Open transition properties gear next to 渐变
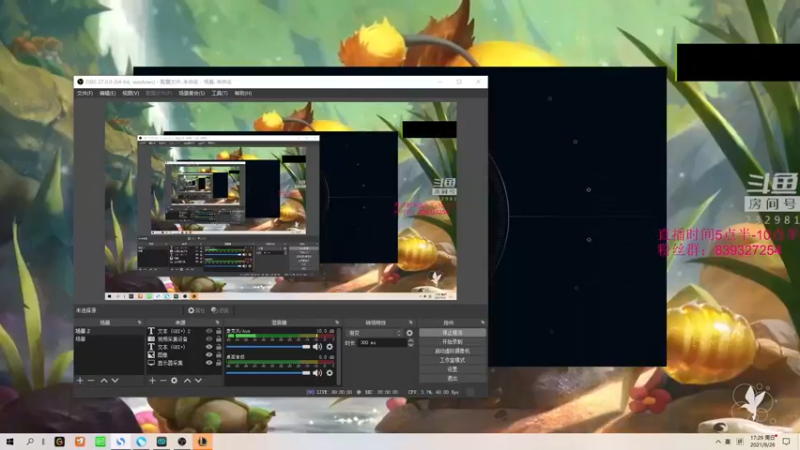 click(x=409, y=333)
